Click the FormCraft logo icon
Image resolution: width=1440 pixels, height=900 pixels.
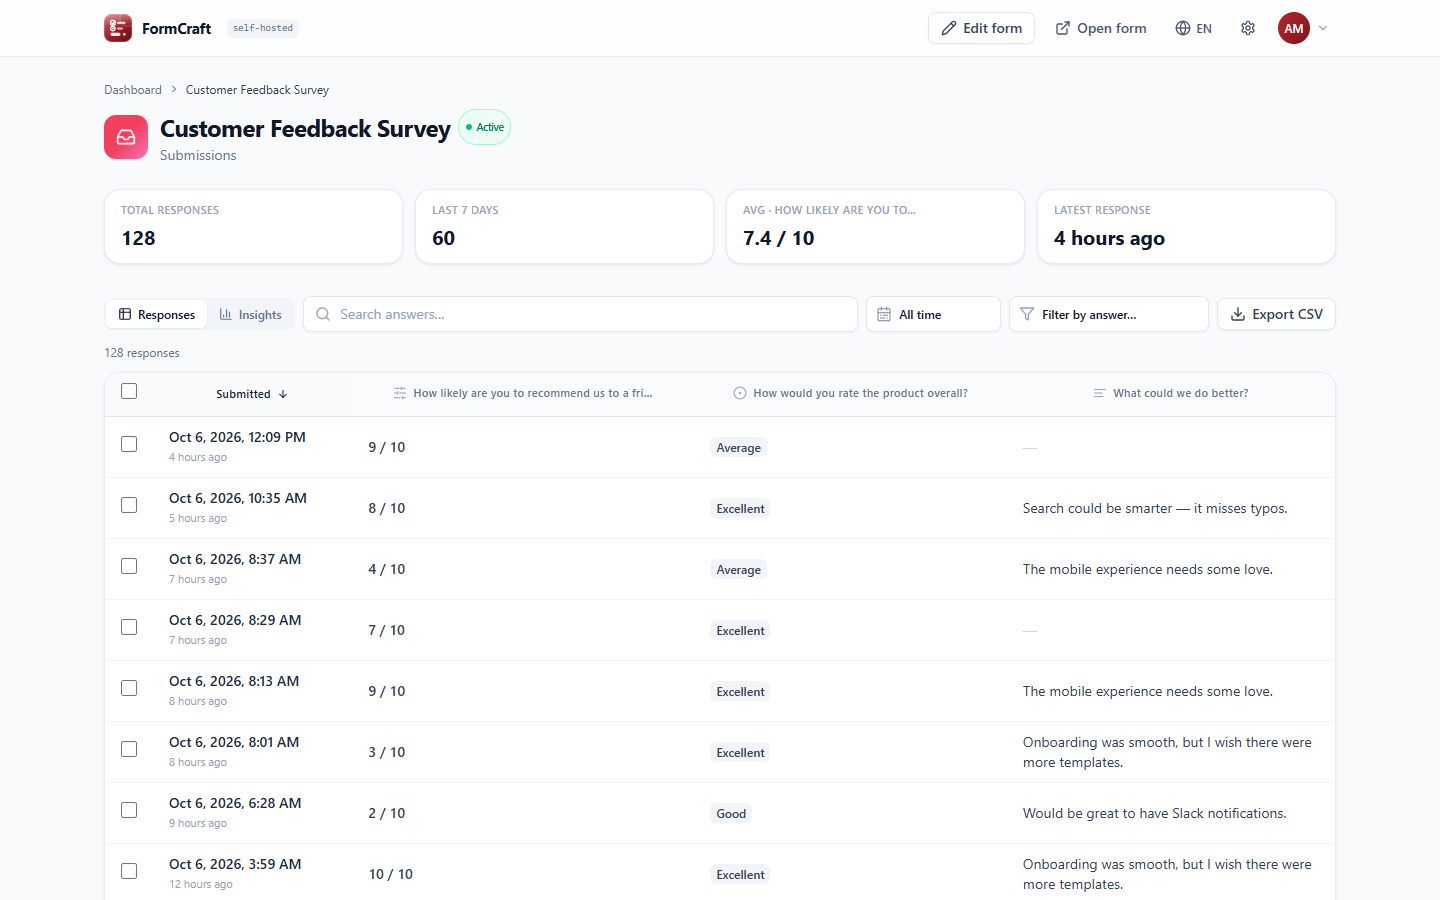pos(118,28)
